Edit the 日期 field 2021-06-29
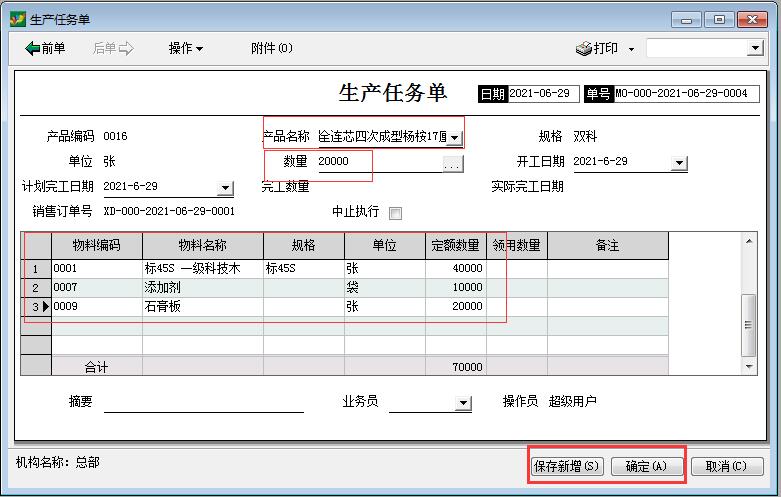Screen dimensions: 781x497 tap(543, 94)
